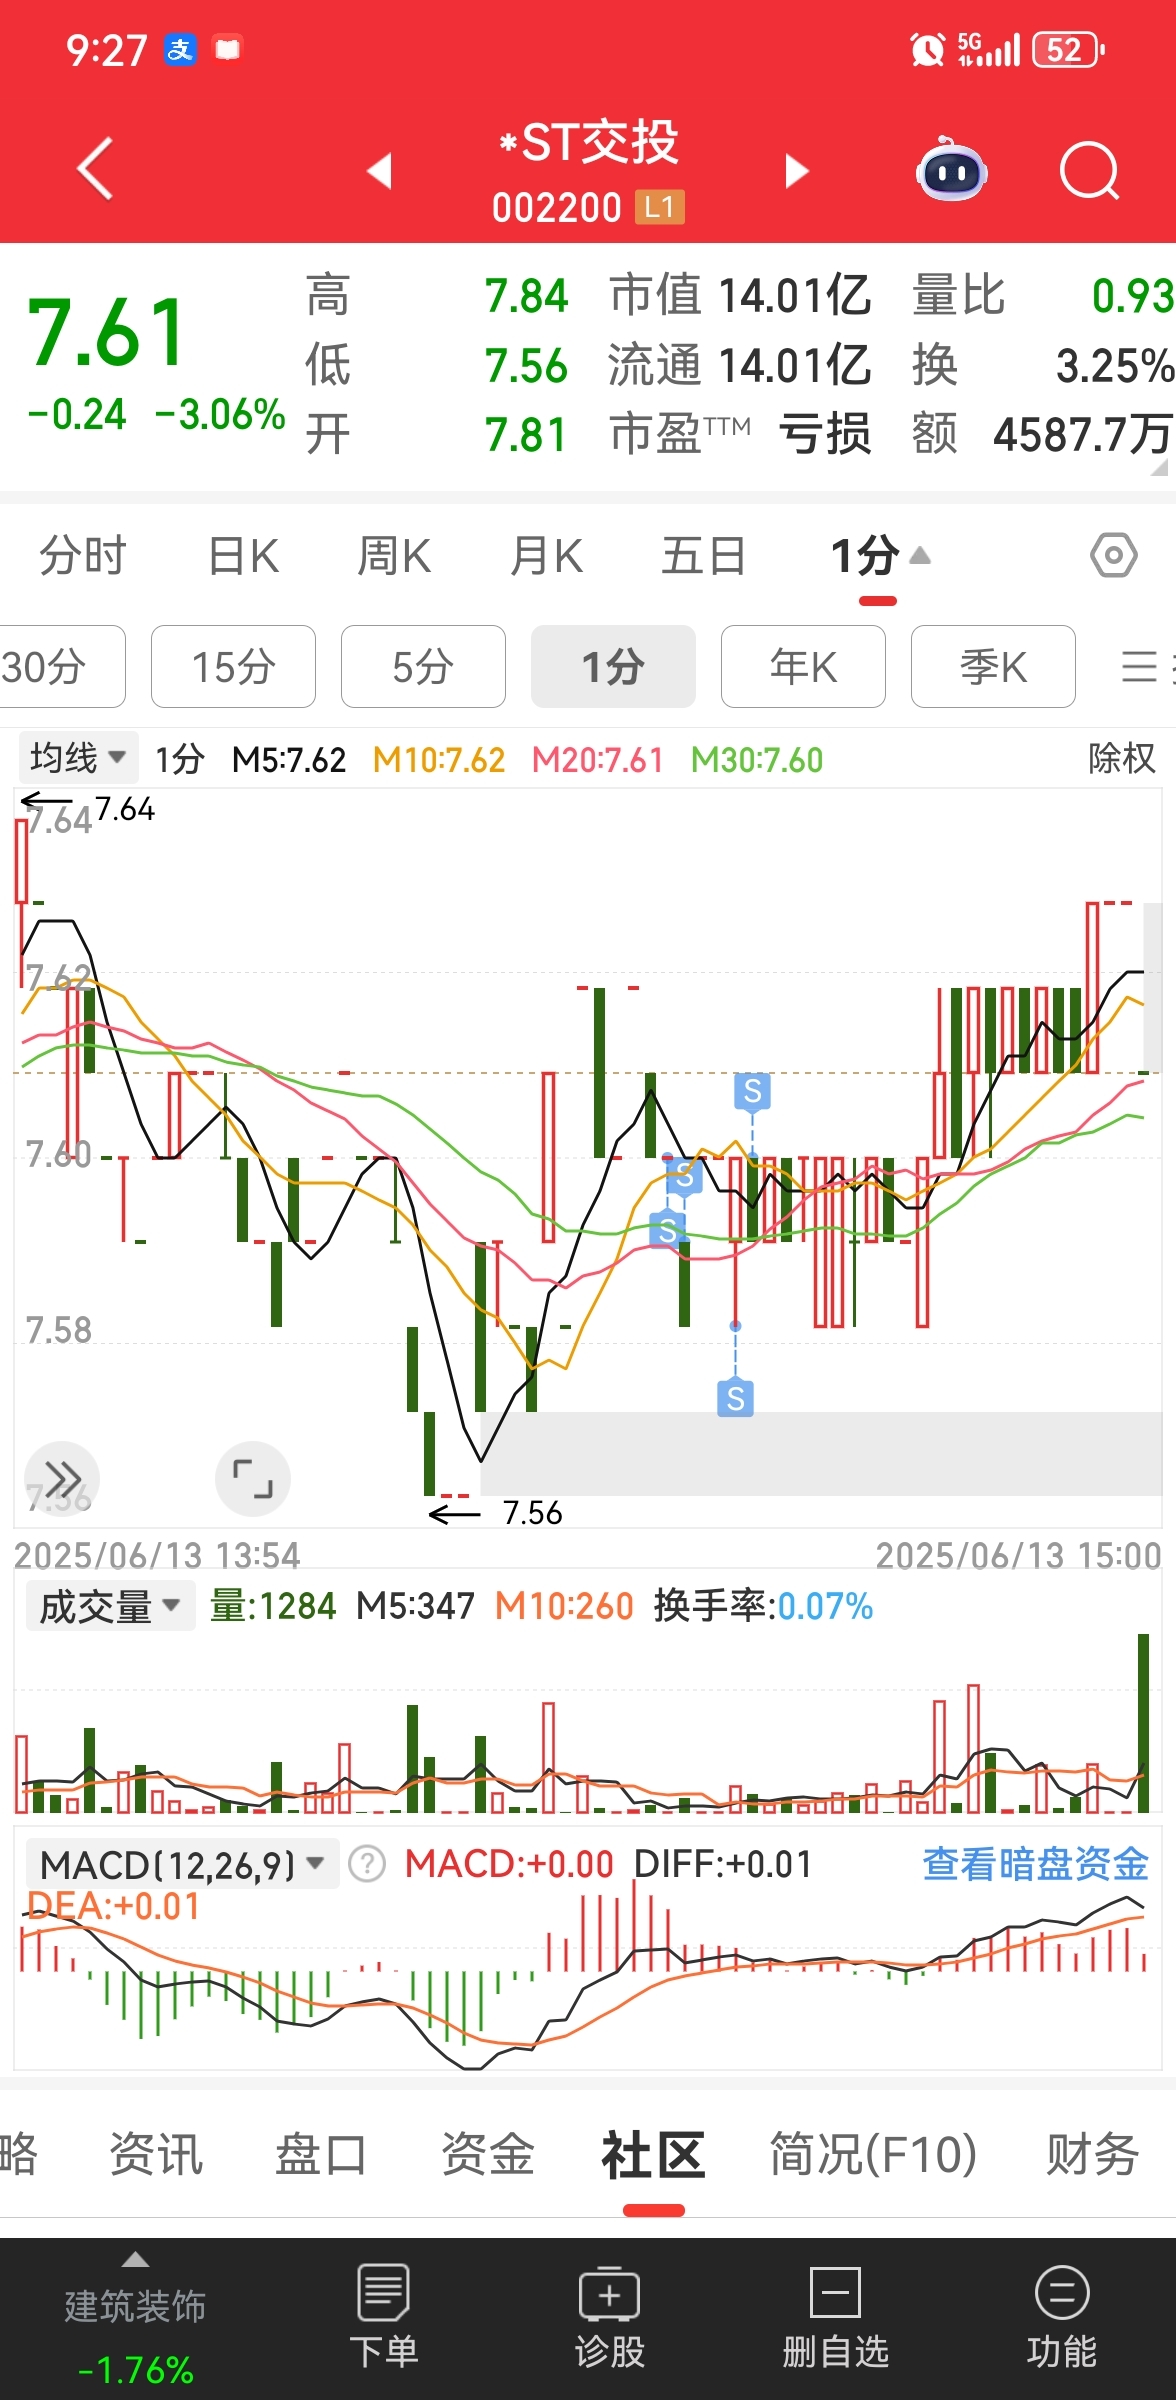Select the 年K period button
This screenshot has width=1176, height=2400.
click(x=803, y=666)
